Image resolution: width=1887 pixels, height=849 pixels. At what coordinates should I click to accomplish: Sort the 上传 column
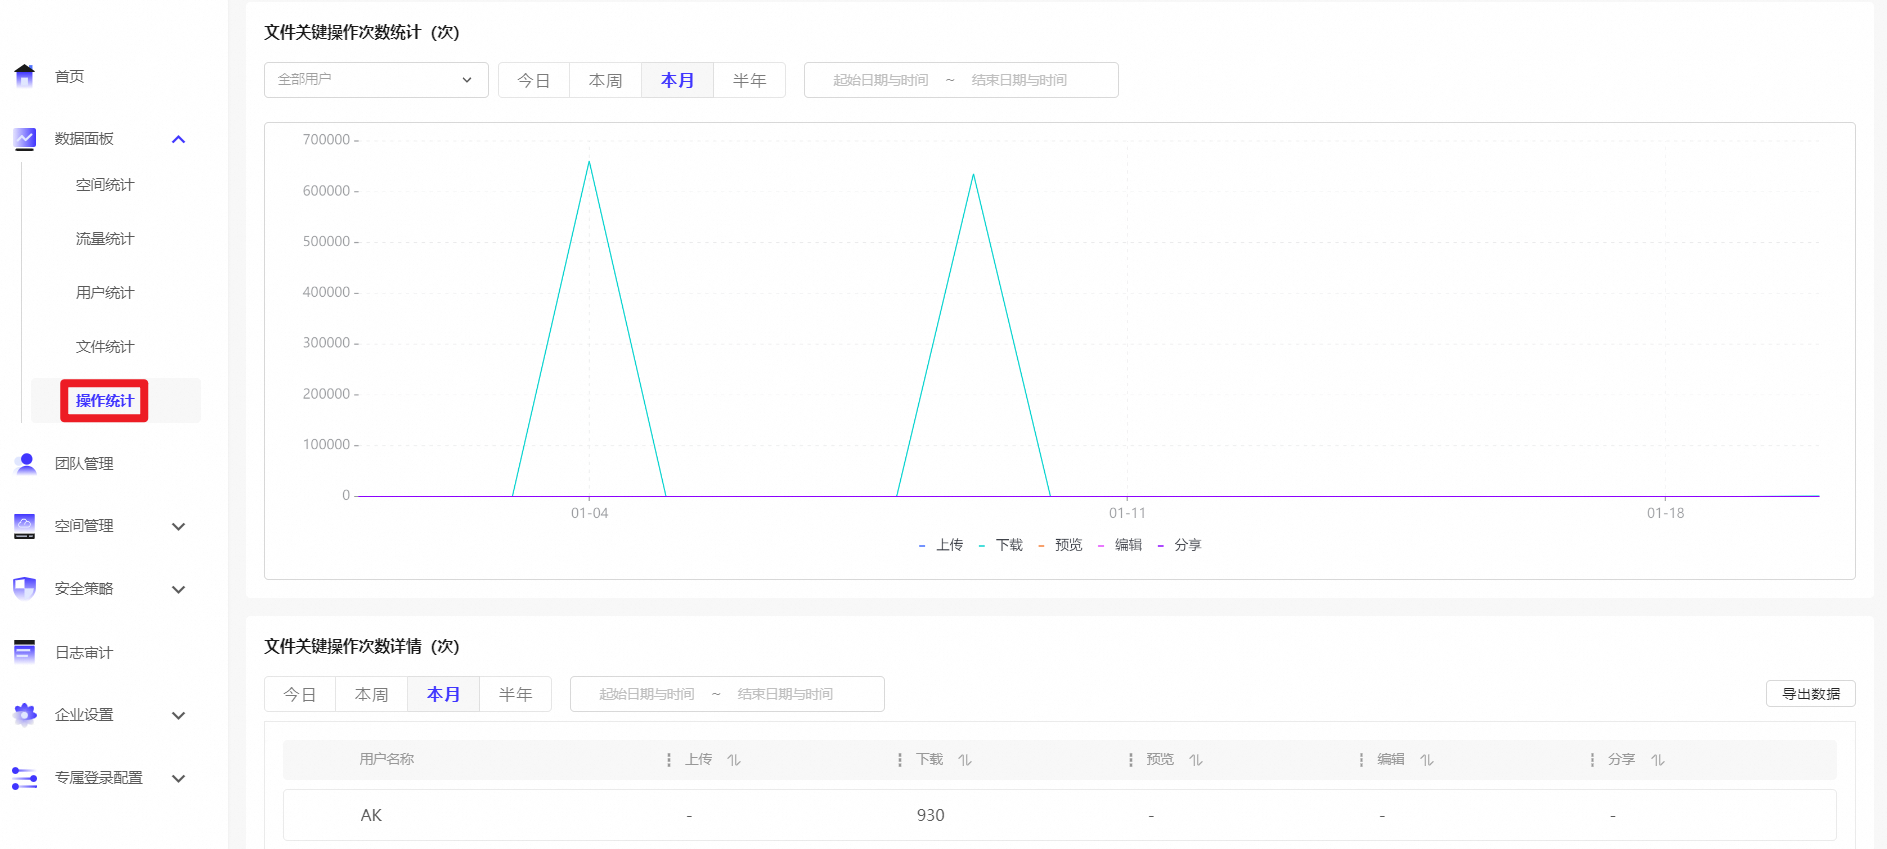[734, 760]
